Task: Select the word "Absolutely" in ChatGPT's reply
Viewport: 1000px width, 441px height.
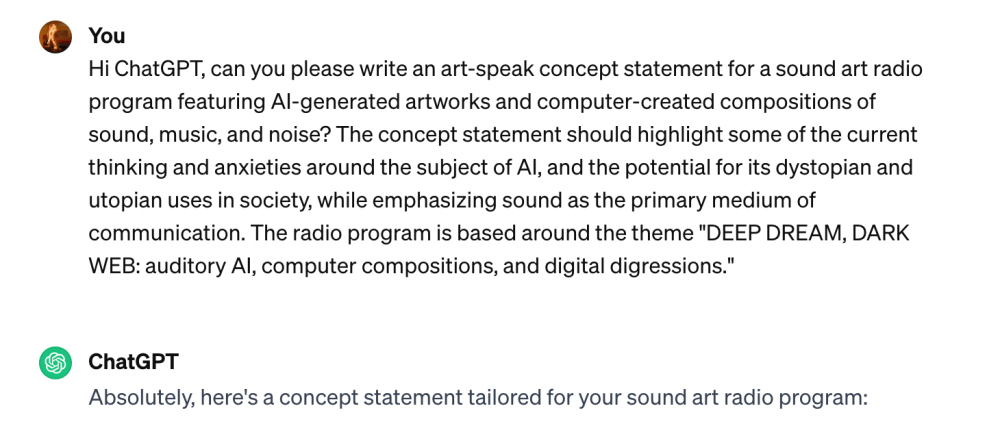Action: [x=137, y=396]
